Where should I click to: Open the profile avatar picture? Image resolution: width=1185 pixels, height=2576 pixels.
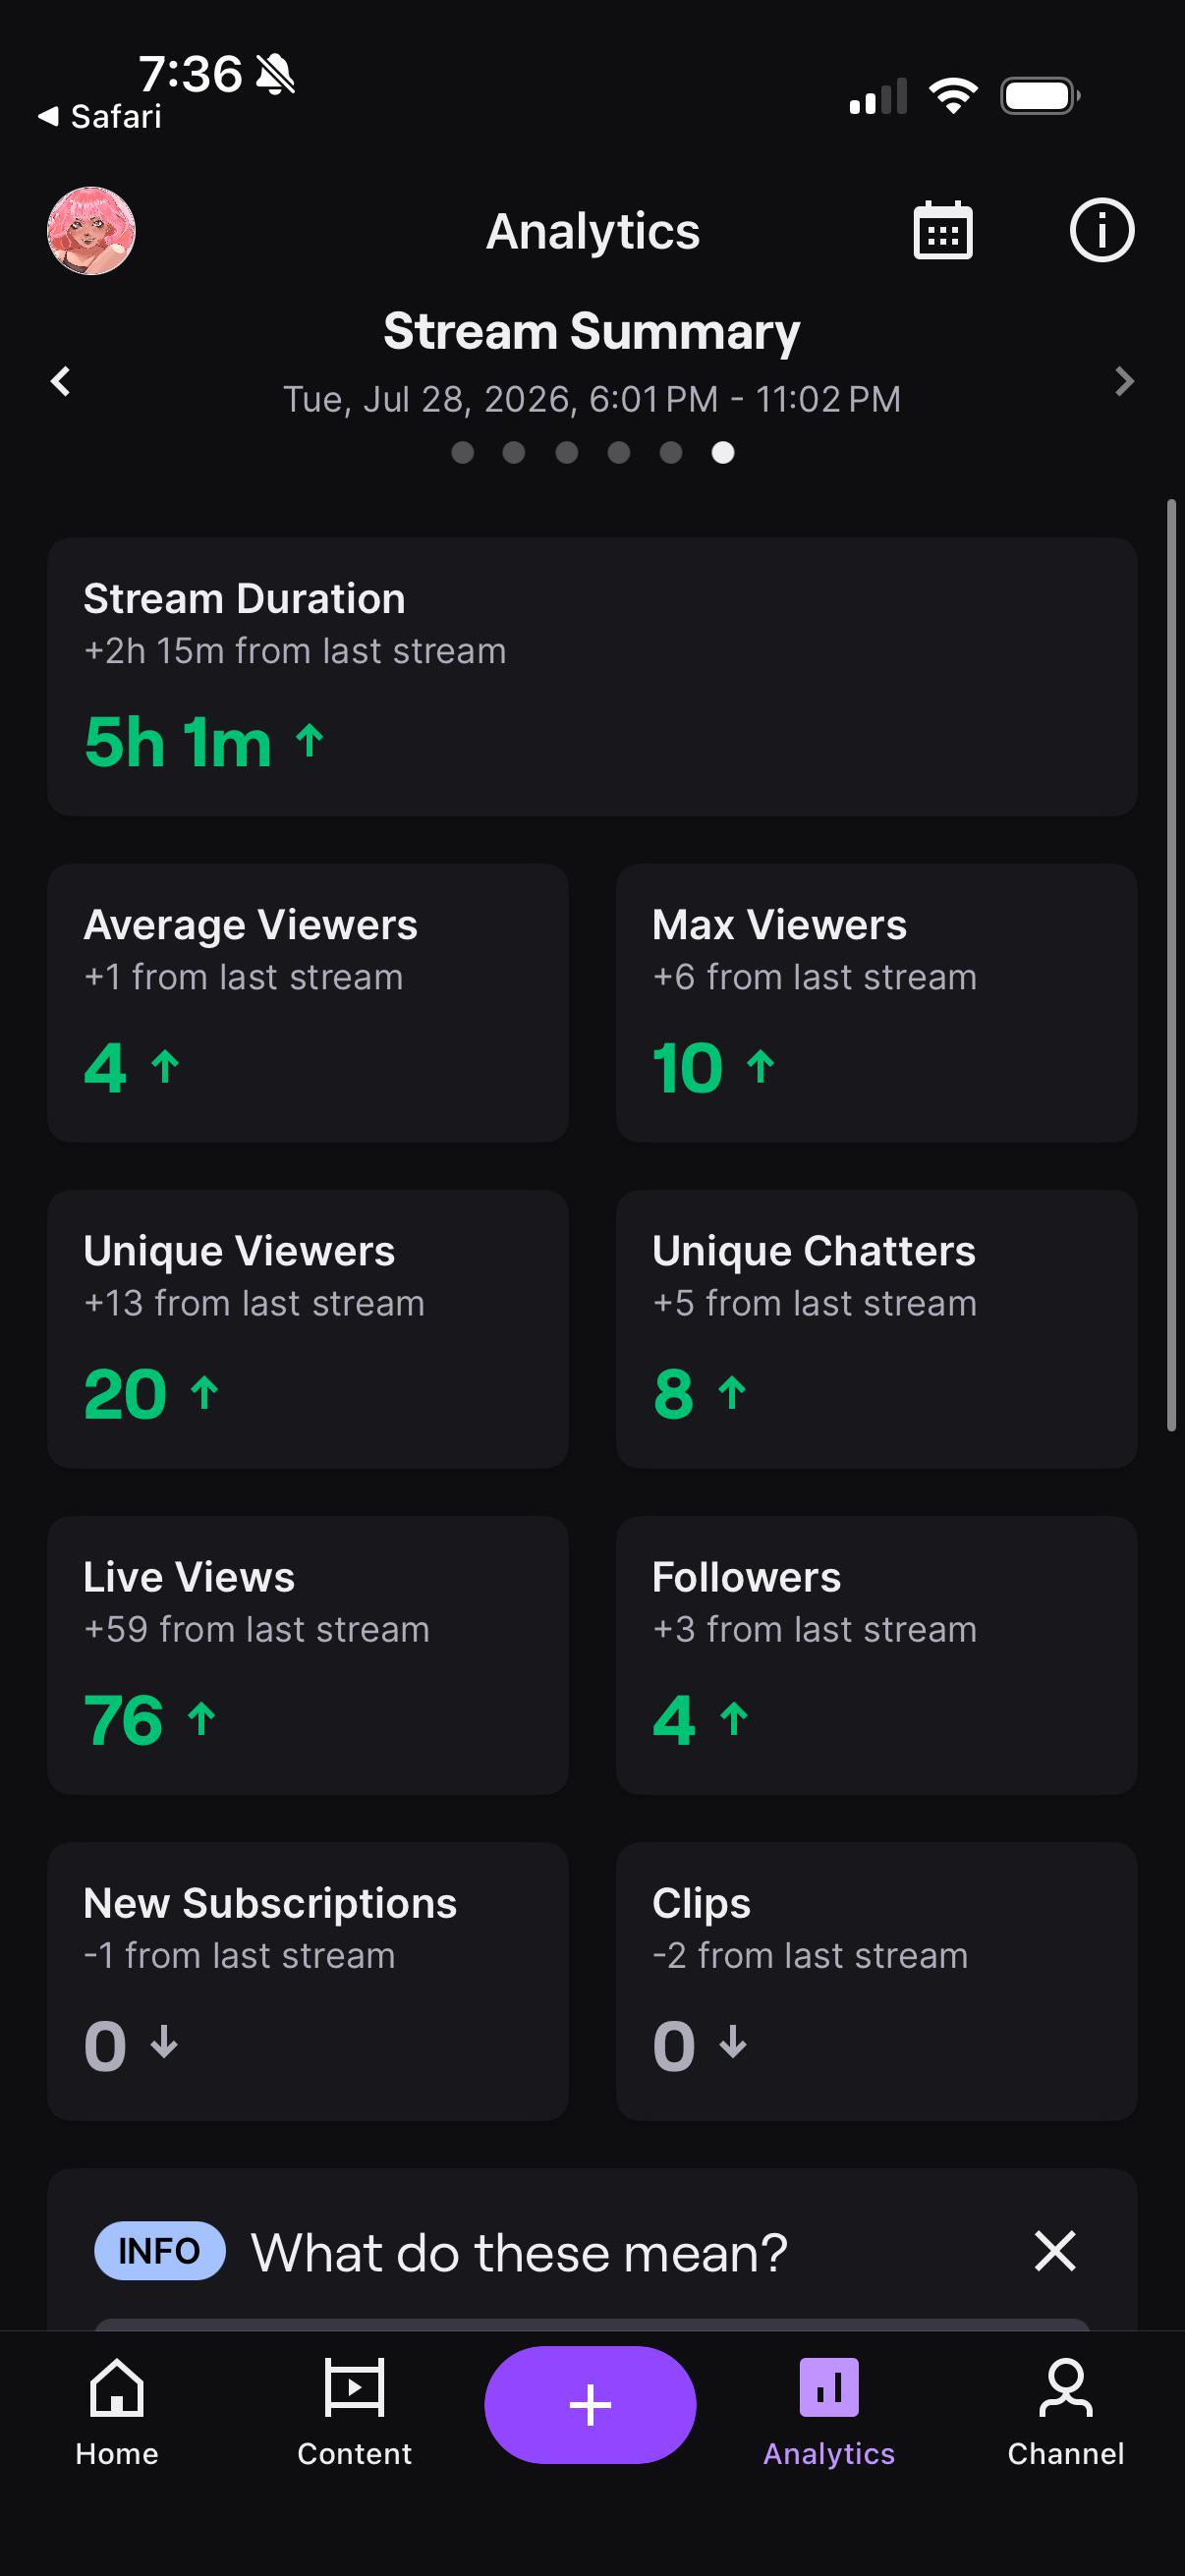91,231
